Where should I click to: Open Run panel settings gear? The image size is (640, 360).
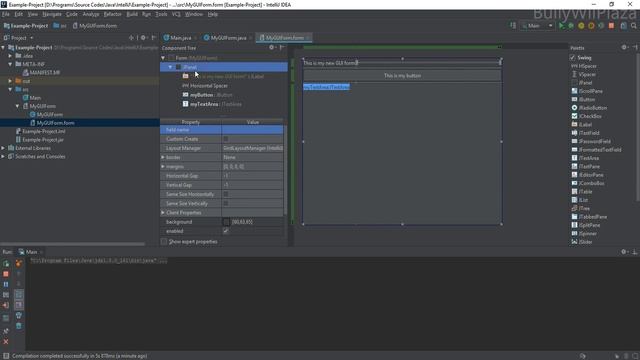click(x=624, y=252)
